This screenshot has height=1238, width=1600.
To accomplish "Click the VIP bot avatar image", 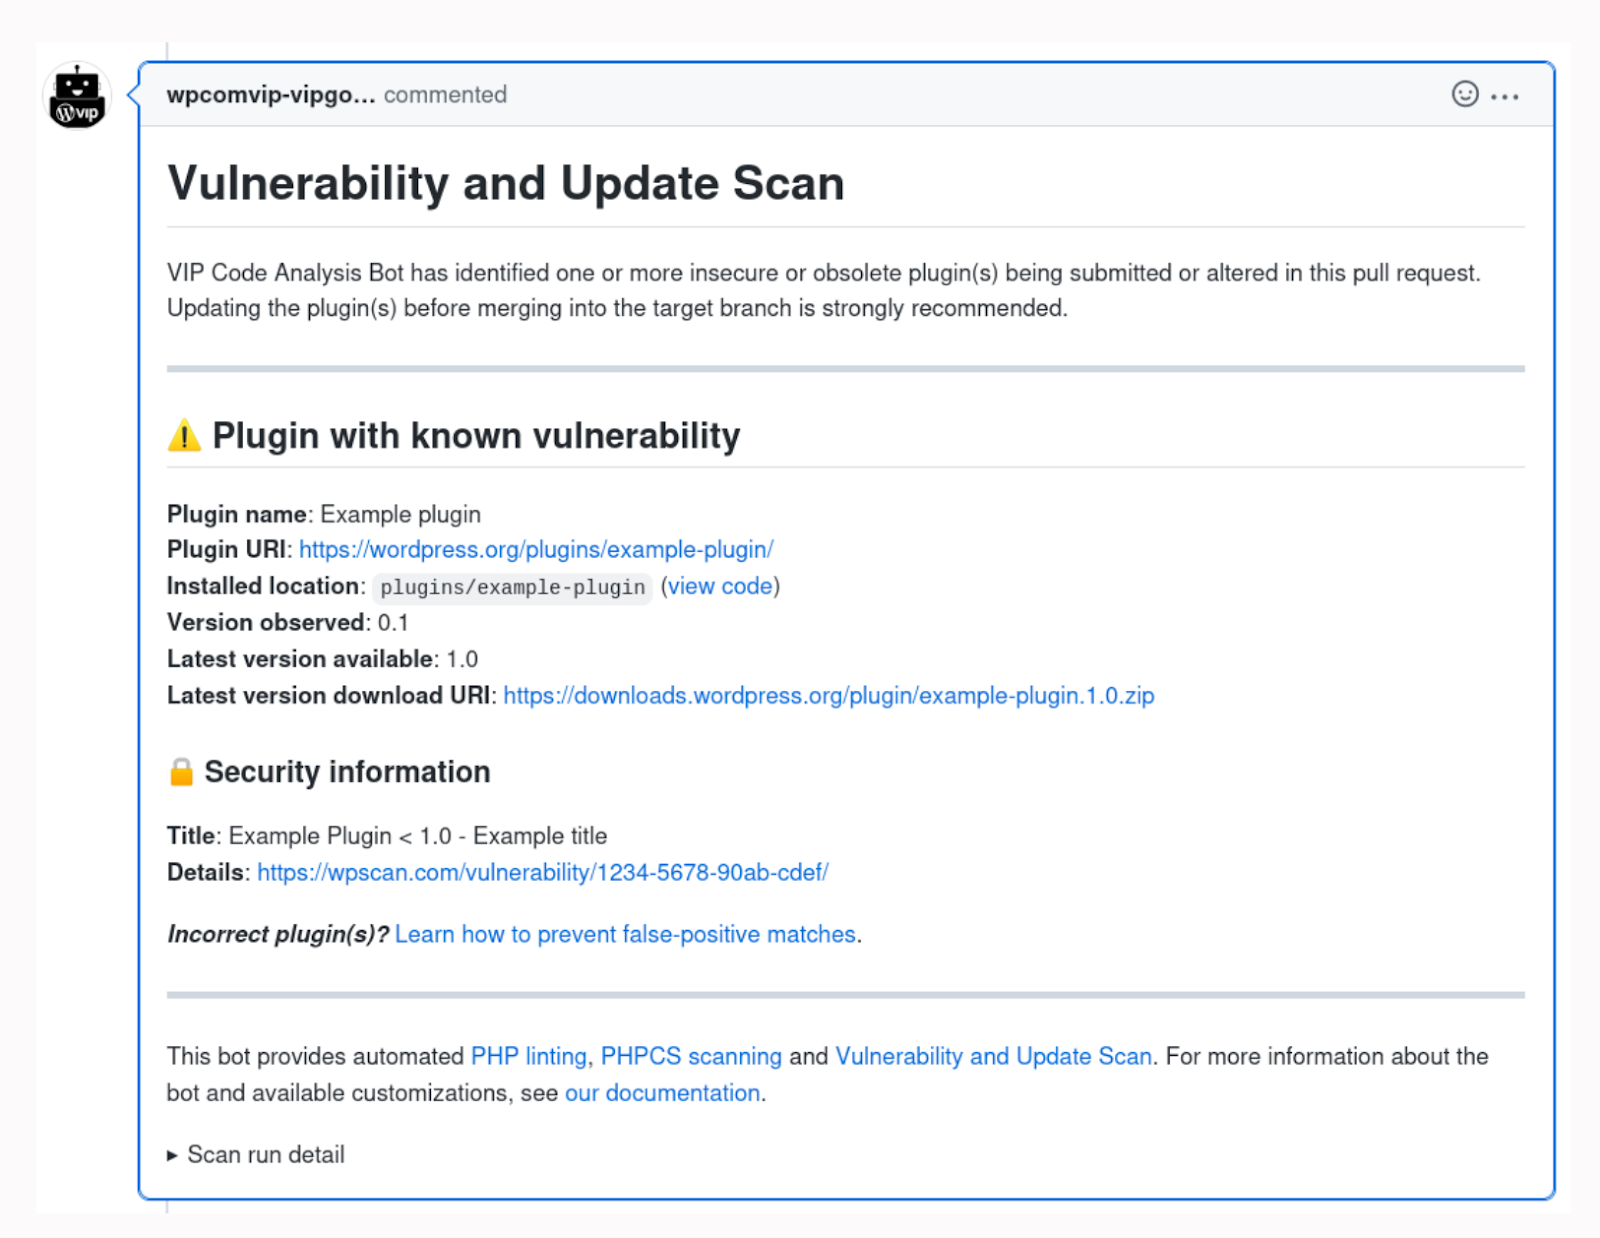I will [x=75, y=96].
